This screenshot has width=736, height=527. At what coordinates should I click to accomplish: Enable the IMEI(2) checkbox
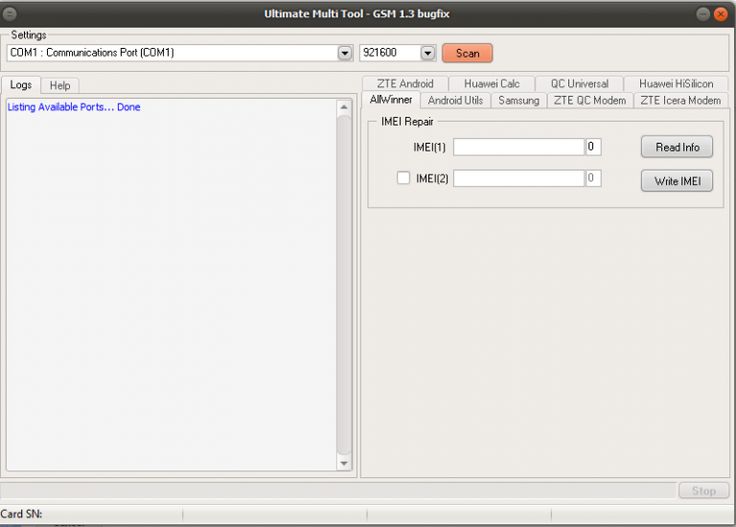pyautogui.click(x=403, y=178)
